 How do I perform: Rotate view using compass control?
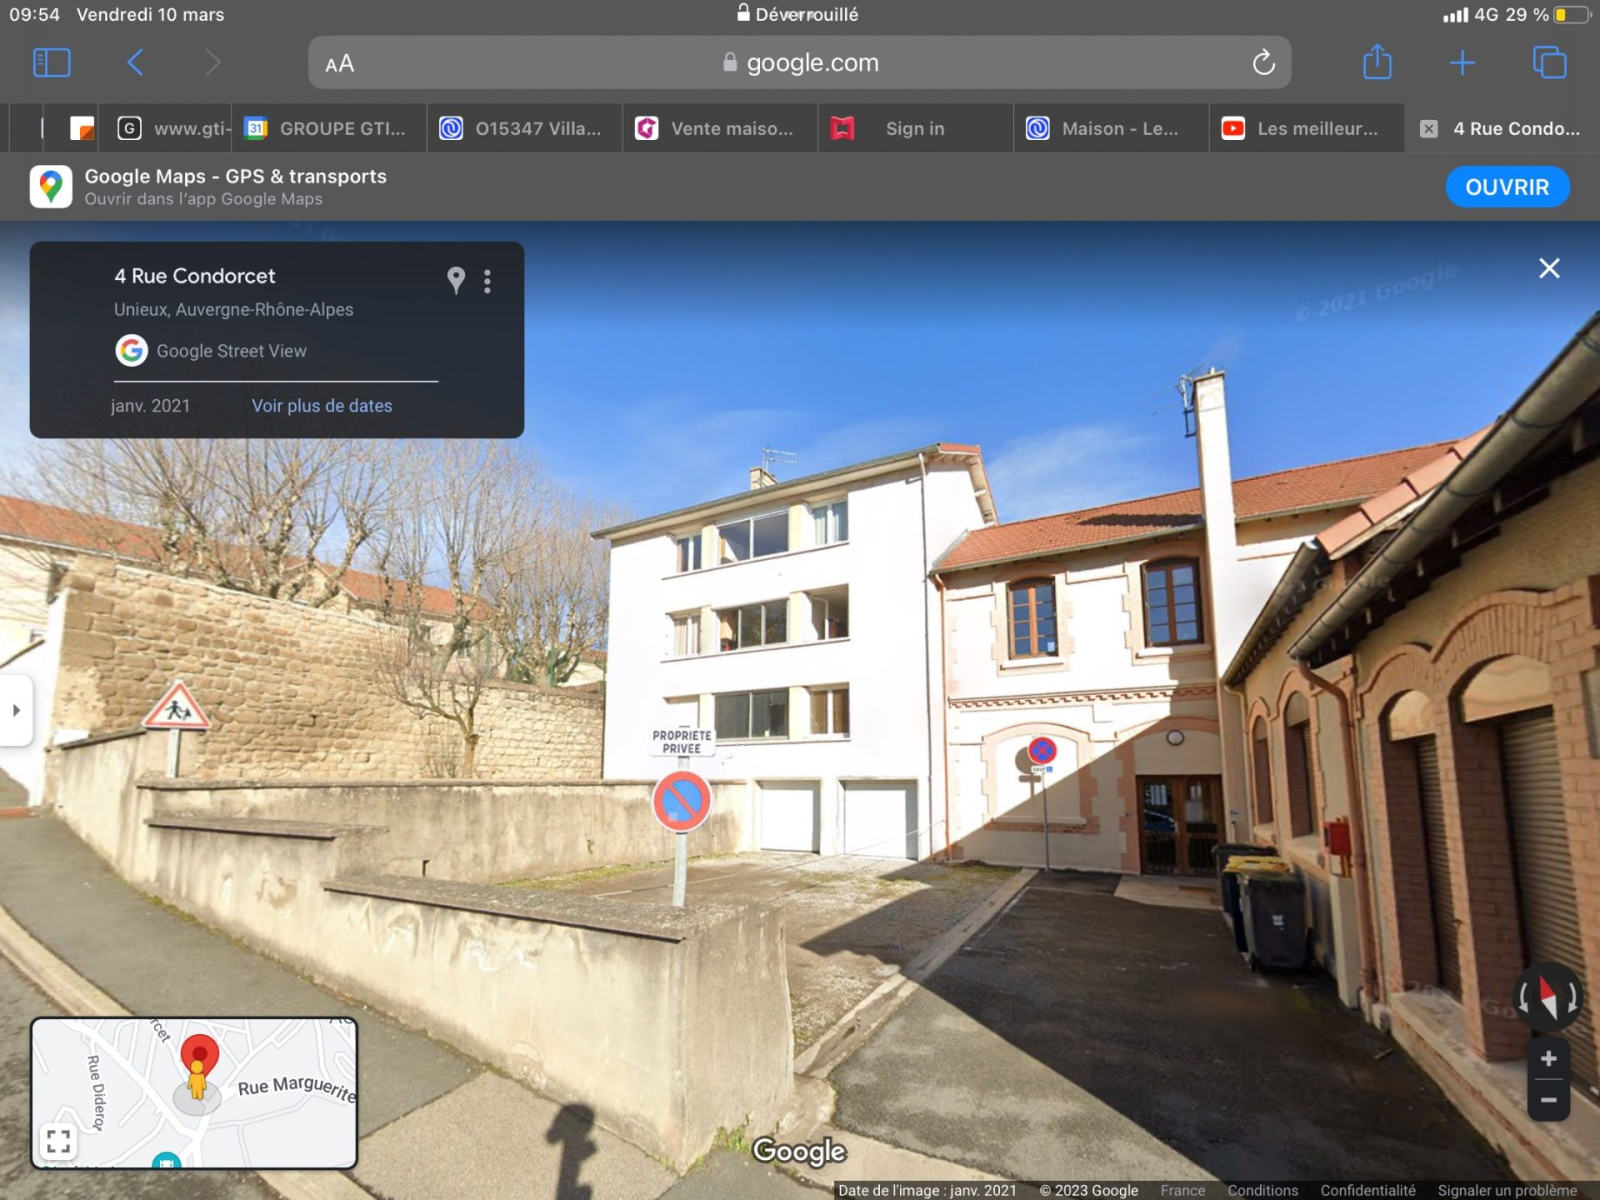(x=1548, y=996)
